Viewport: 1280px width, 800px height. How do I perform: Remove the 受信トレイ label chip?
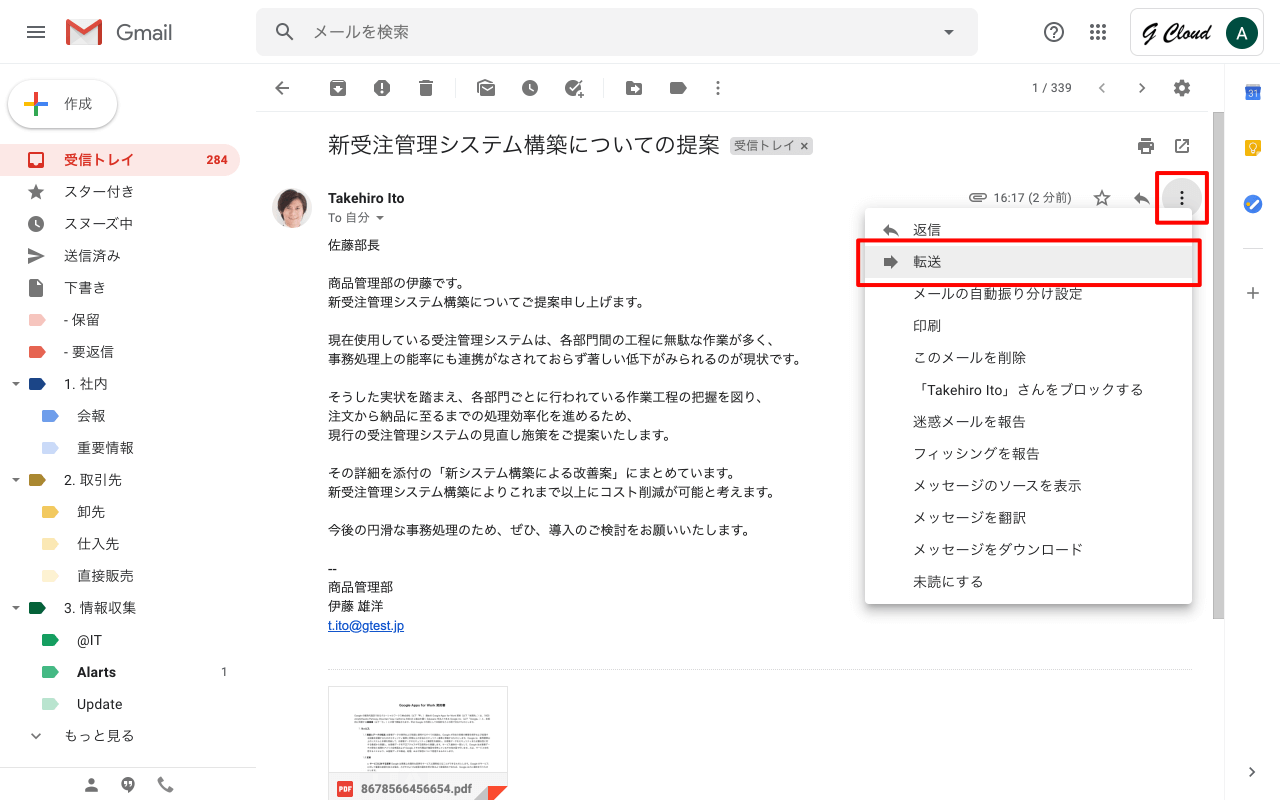pyautogui.click(x=804, y=146)
